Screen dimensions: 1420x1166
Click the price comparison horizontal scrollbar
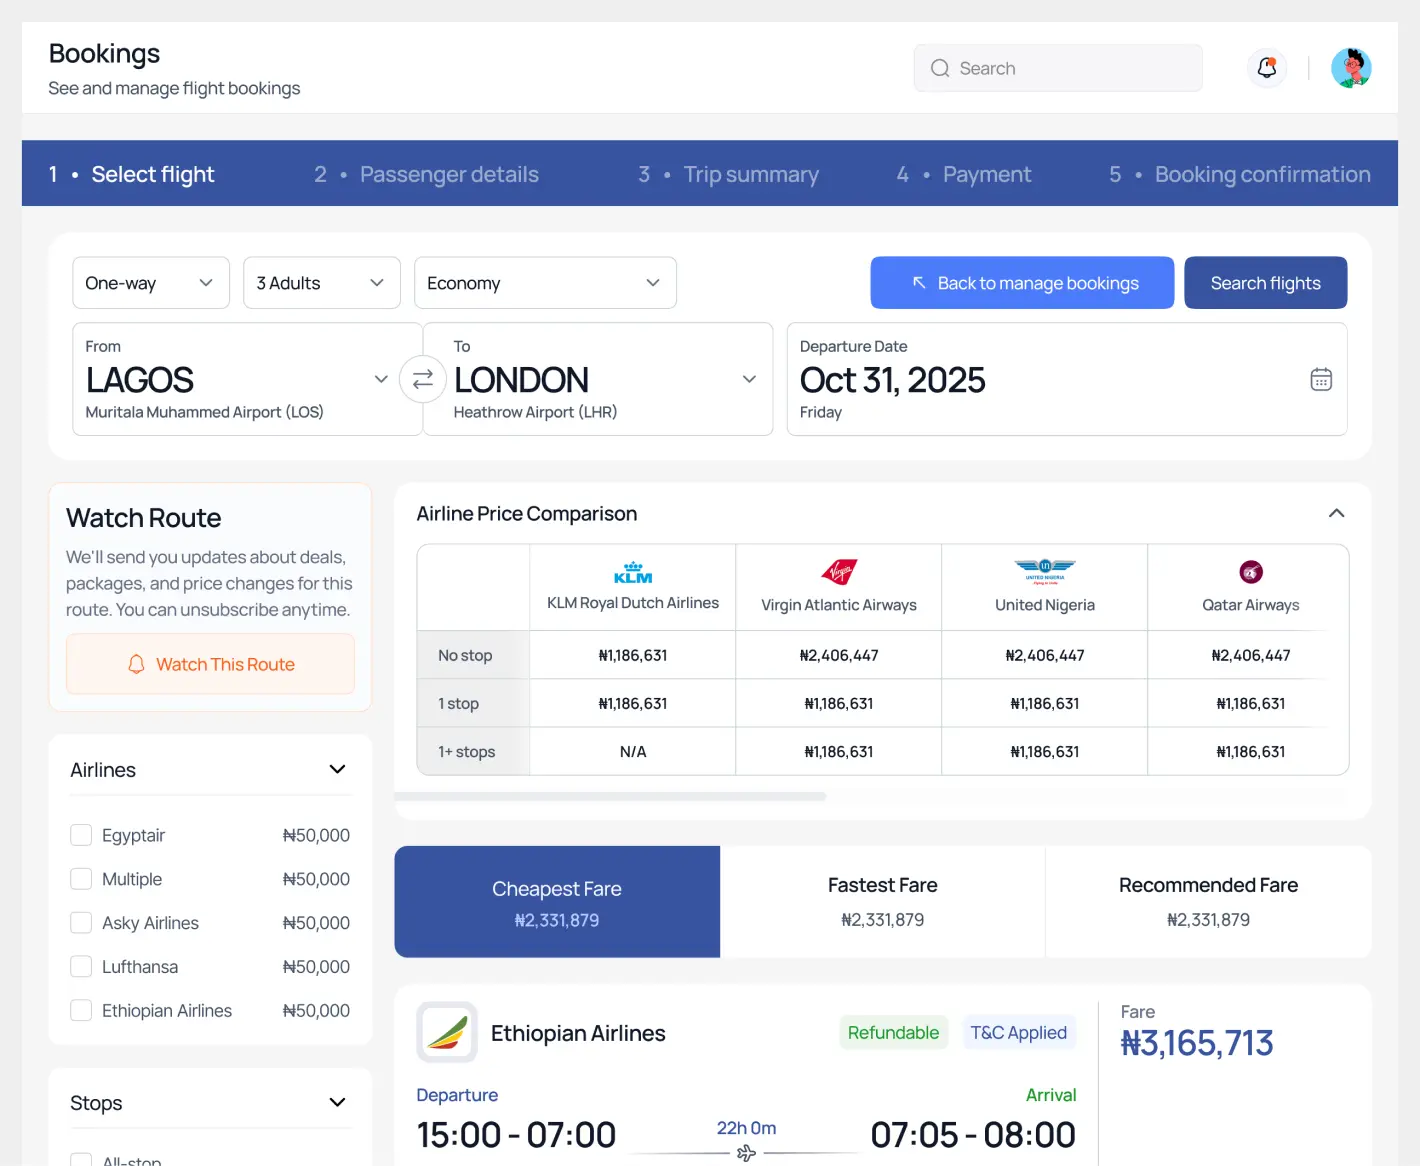coord(610,797)
